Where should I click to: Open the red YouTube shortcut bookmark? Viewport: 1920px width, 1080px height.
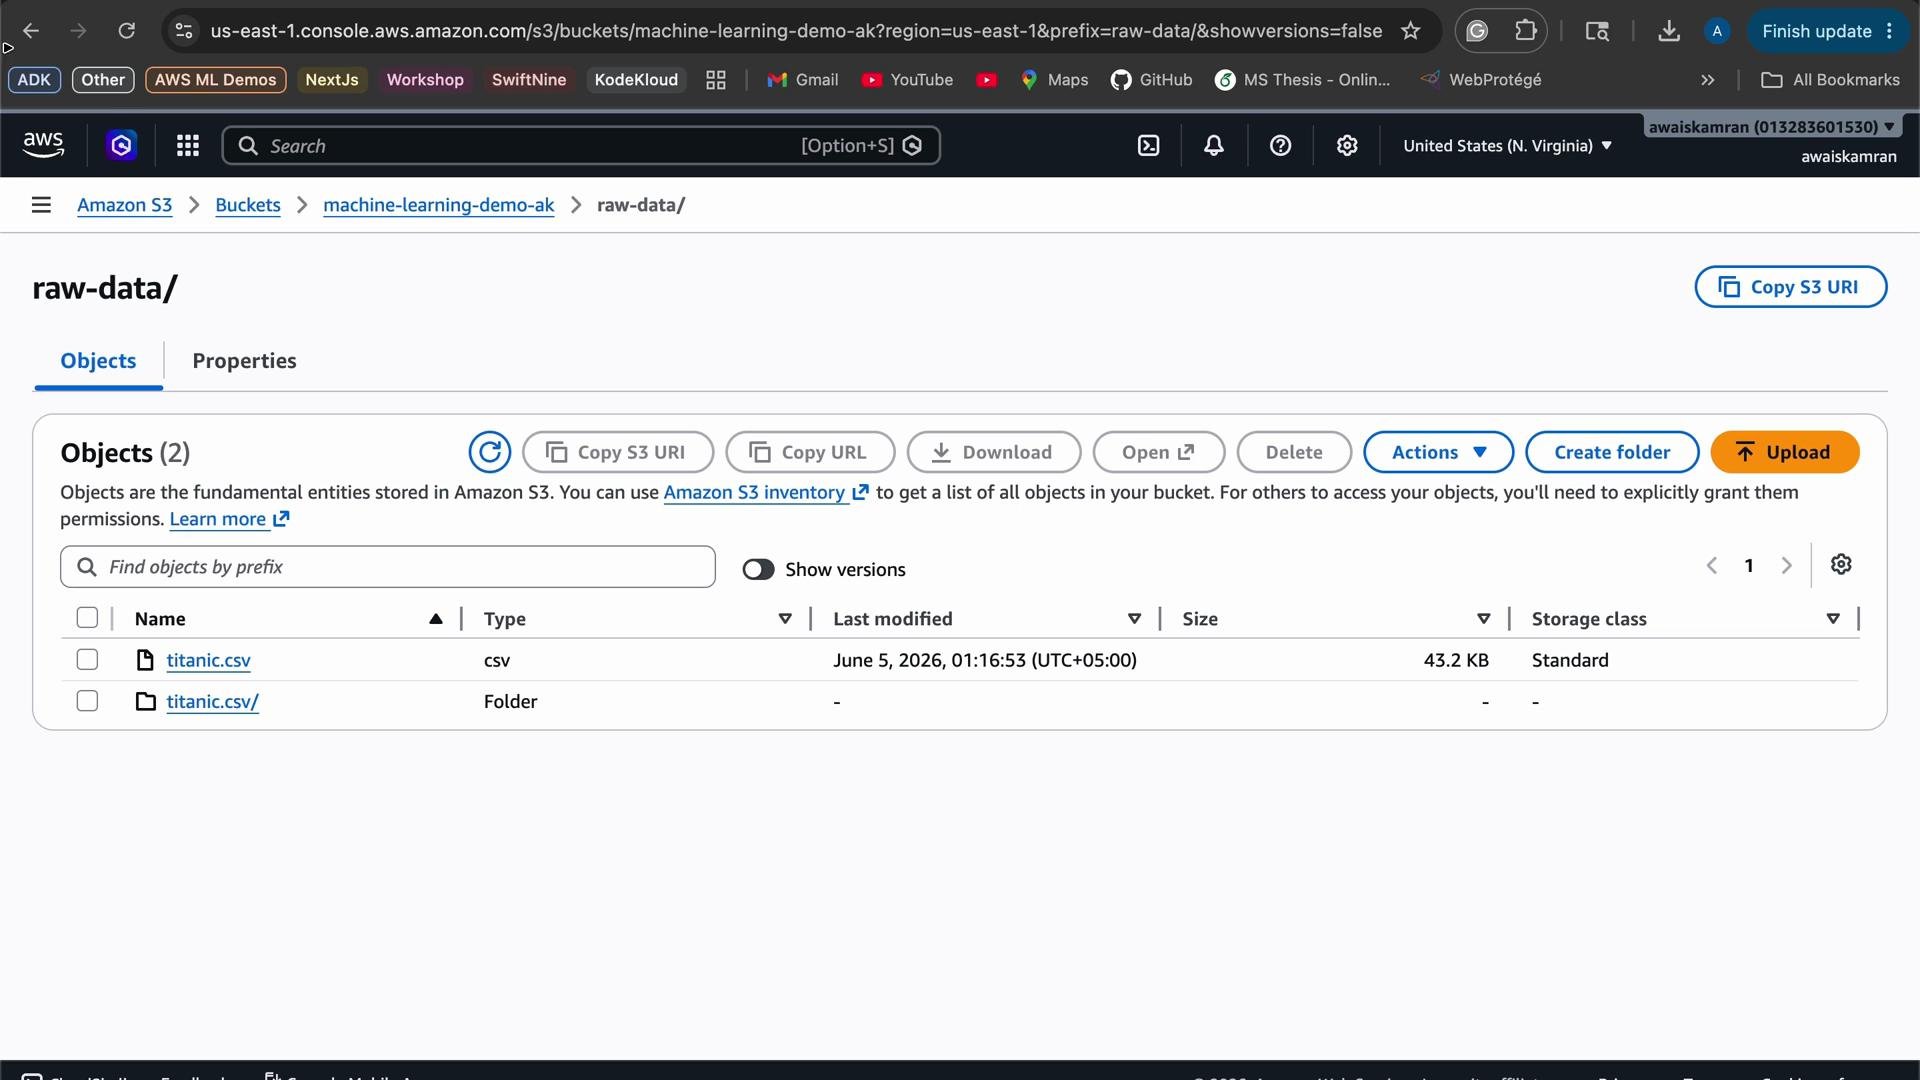987,80
